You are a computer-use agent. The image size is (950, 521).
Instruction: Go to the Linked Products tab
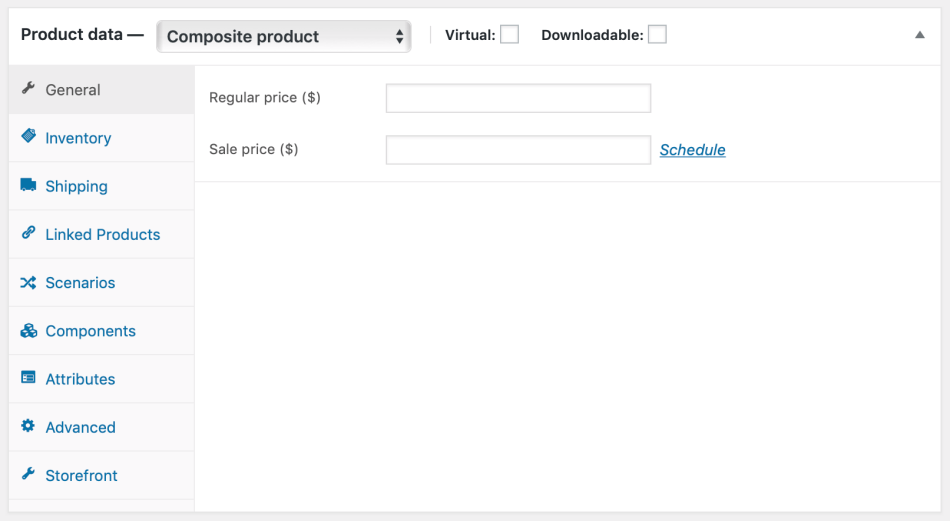pos(102,235)
